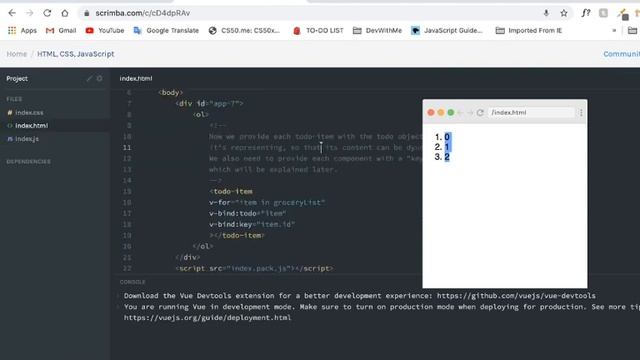
Task: Show more bookmarks with the chevron
Action: point(614,31)
